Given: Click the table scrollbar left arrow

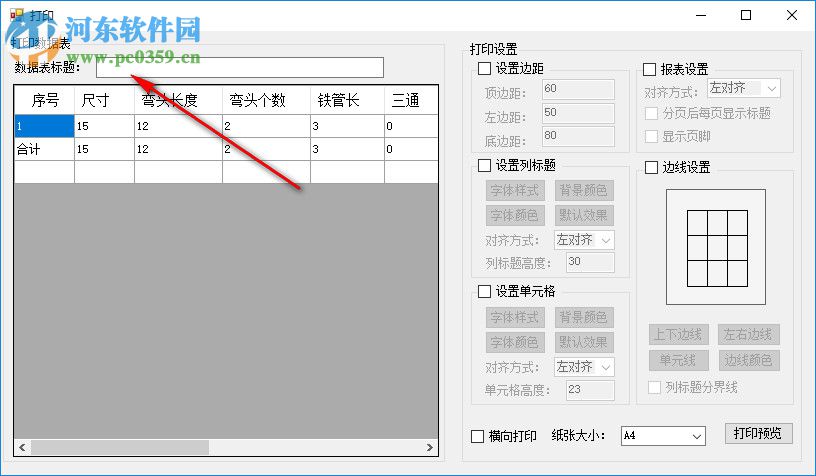Looking at the screenshot, I should (x=22, y=447).
